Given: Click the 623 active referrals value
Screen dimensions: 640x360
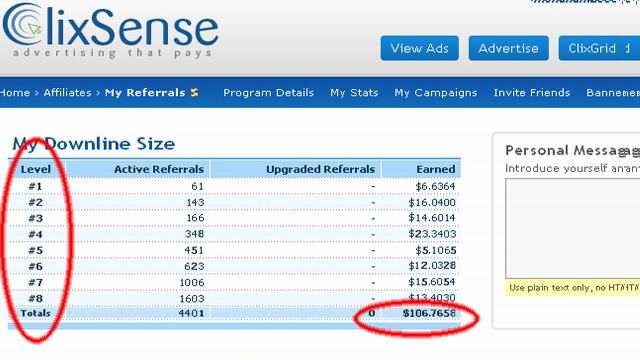Looking at the screenshot, I should (194, 266).
